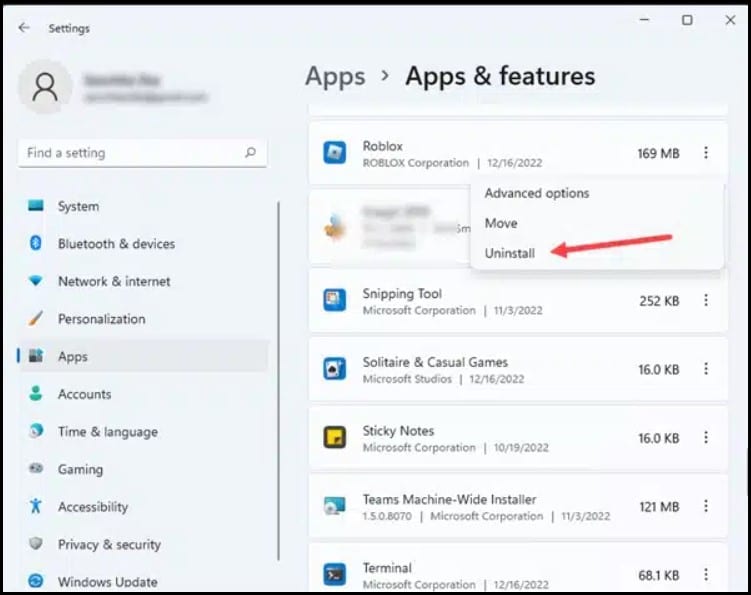
Task: Select the Apps category in sidebar
Action: tap(144, 356)
